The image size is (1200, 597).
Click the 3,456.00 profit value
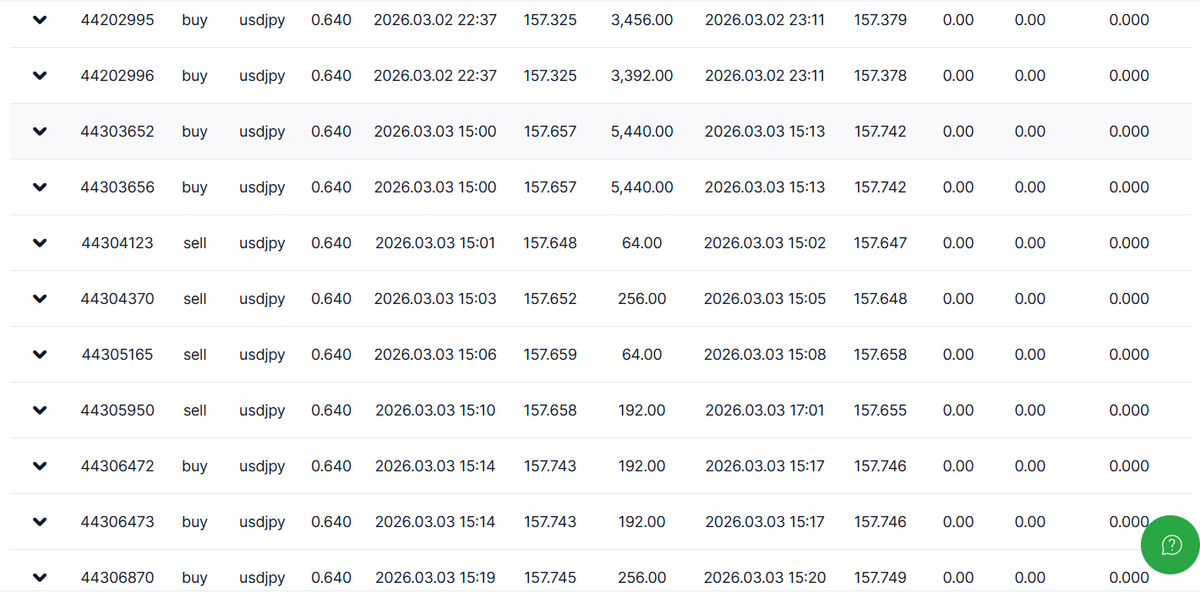(x=641, y=19)
